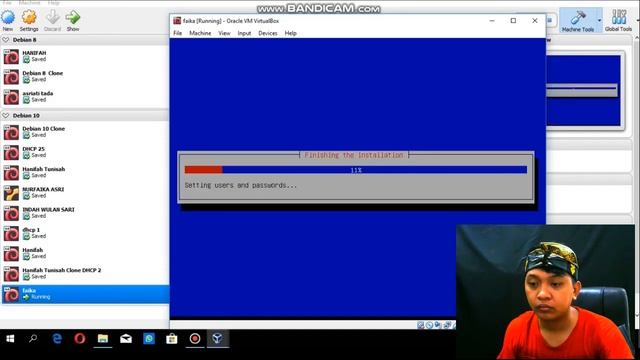Viewport: 640px width, 360px height.
Task: Expand the Machine Tools dropdown arrow
Action: tap(599, 20)
